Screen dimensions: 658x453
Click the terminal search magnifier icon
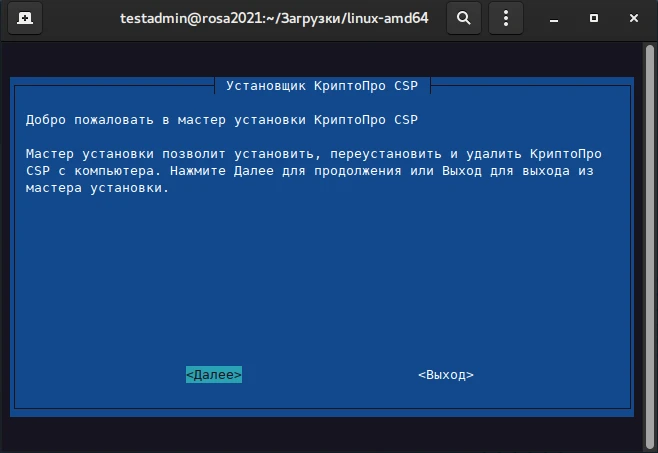point(464,18)
